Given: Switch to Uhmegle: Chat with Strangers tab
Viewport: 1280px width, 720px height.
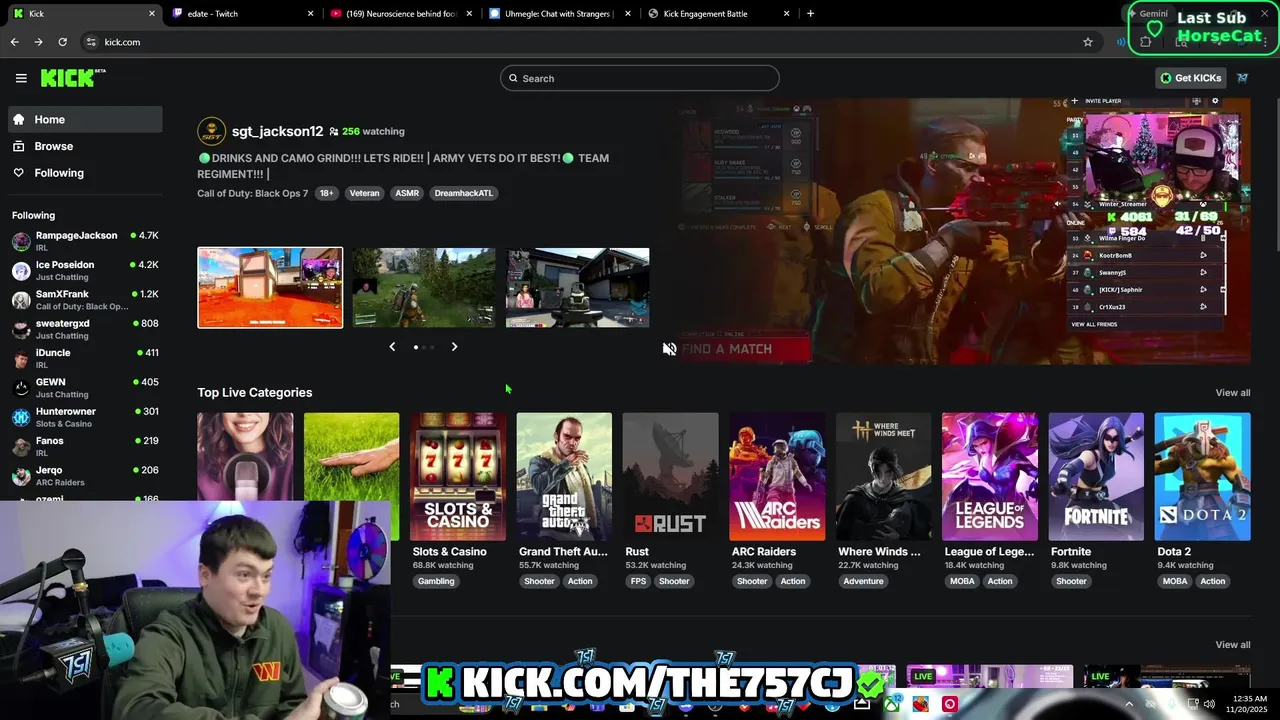Looking at the screenshot, I should [559, 14].
